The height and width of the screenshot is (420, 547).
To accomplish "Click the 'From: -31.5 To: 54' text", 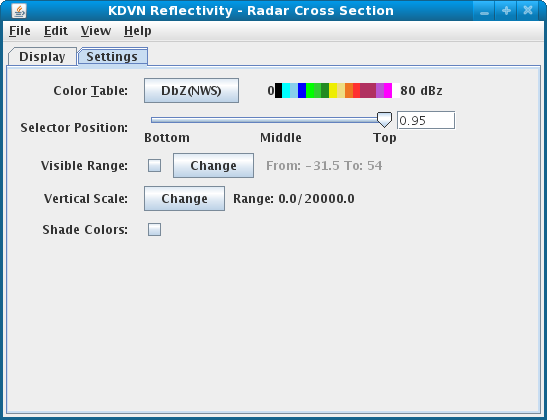I will [x=324, y=165].
